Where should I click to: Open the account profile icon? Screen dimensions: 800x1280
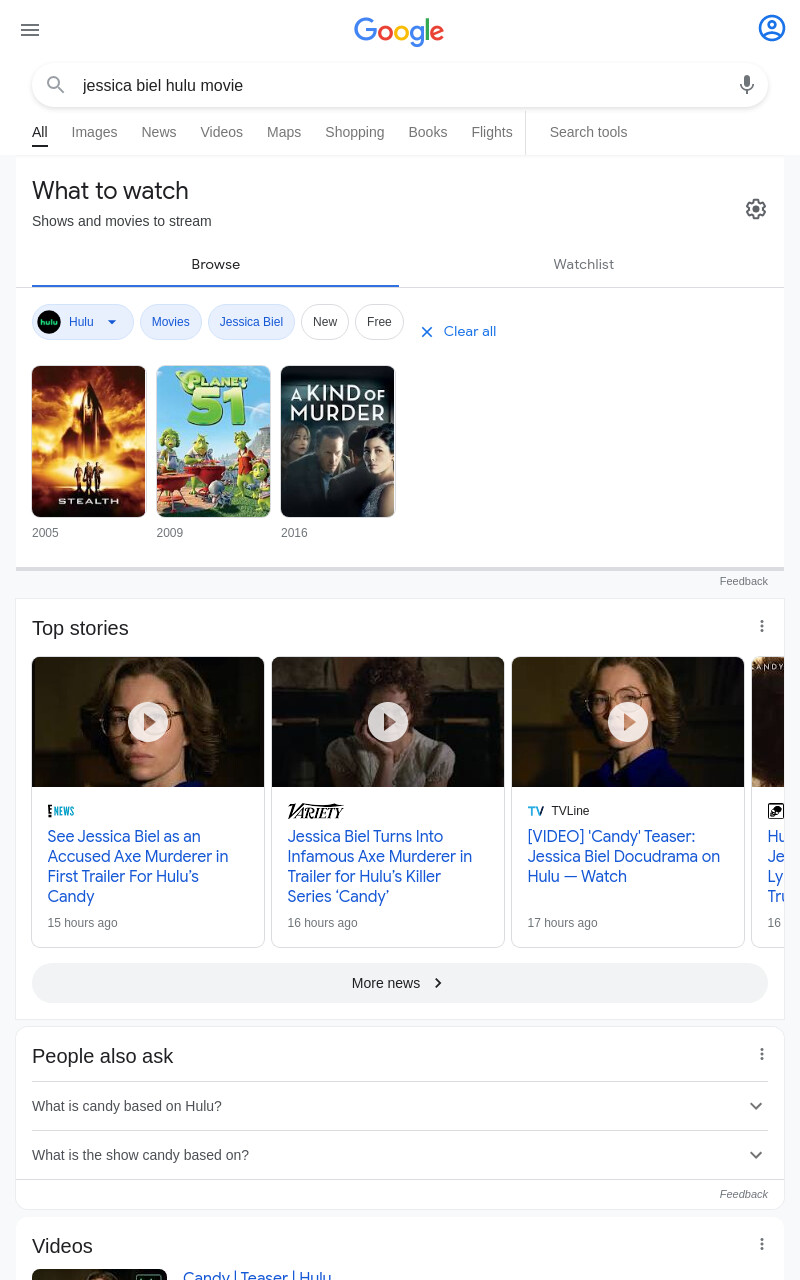[x=772, y=28]
